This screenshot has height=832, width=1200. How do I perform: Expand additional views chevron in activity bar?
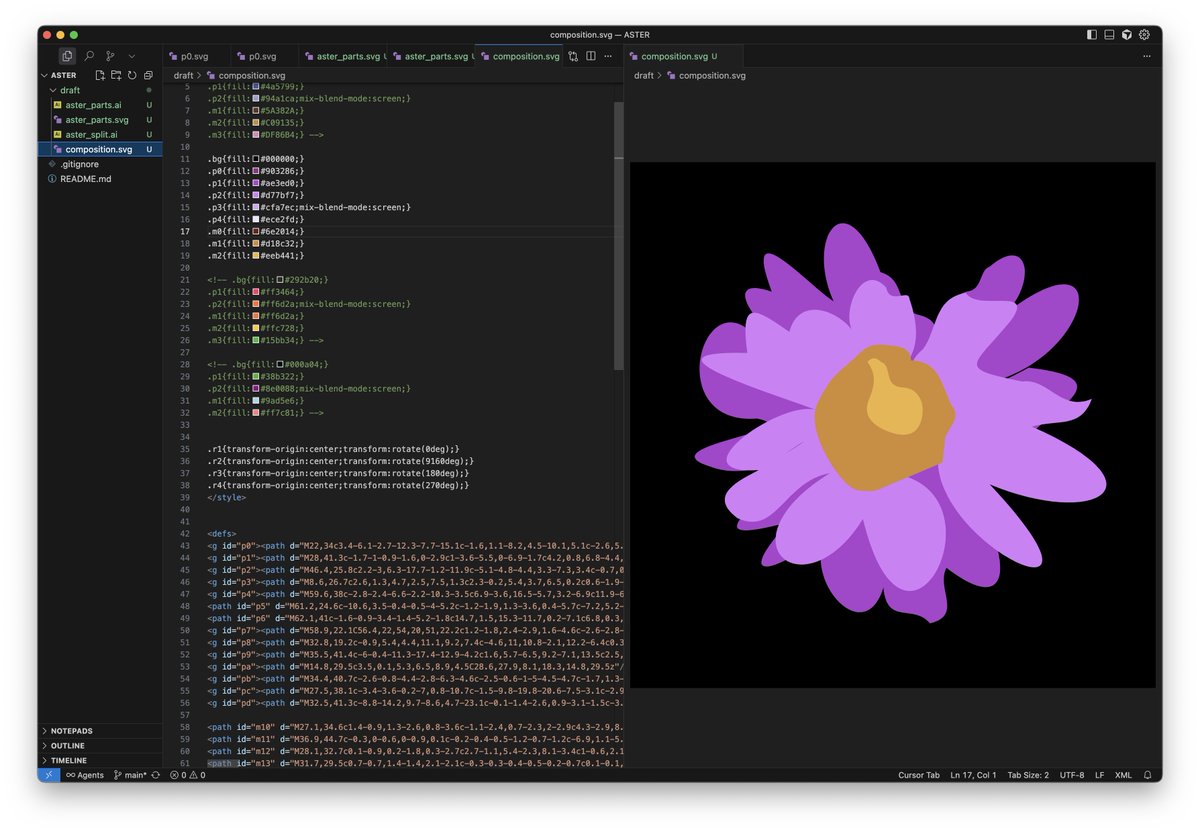pos(132,56)
